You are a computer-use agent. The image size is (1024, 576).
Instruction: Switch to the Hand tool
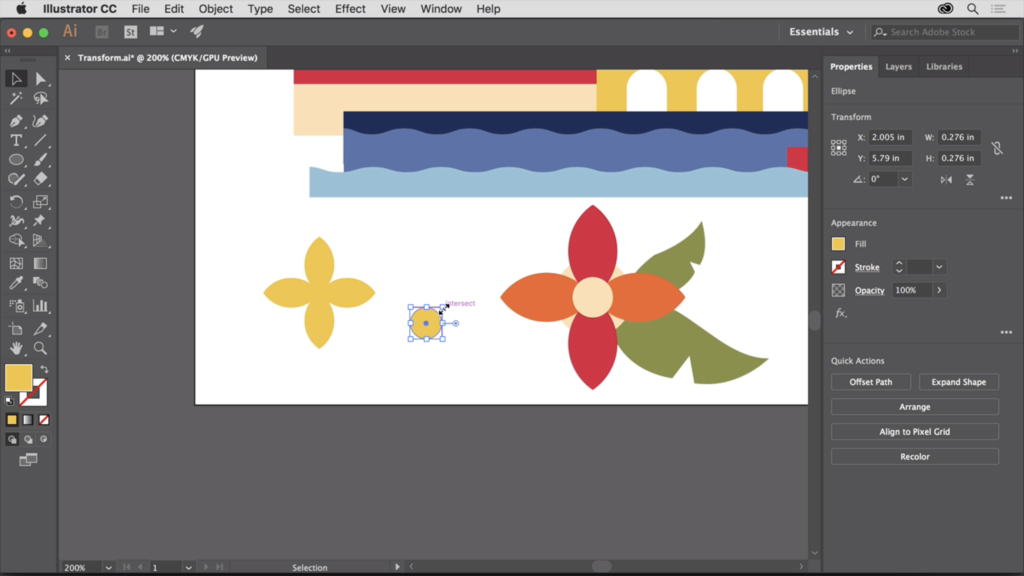pyautogui.click(x=16, y=349)
